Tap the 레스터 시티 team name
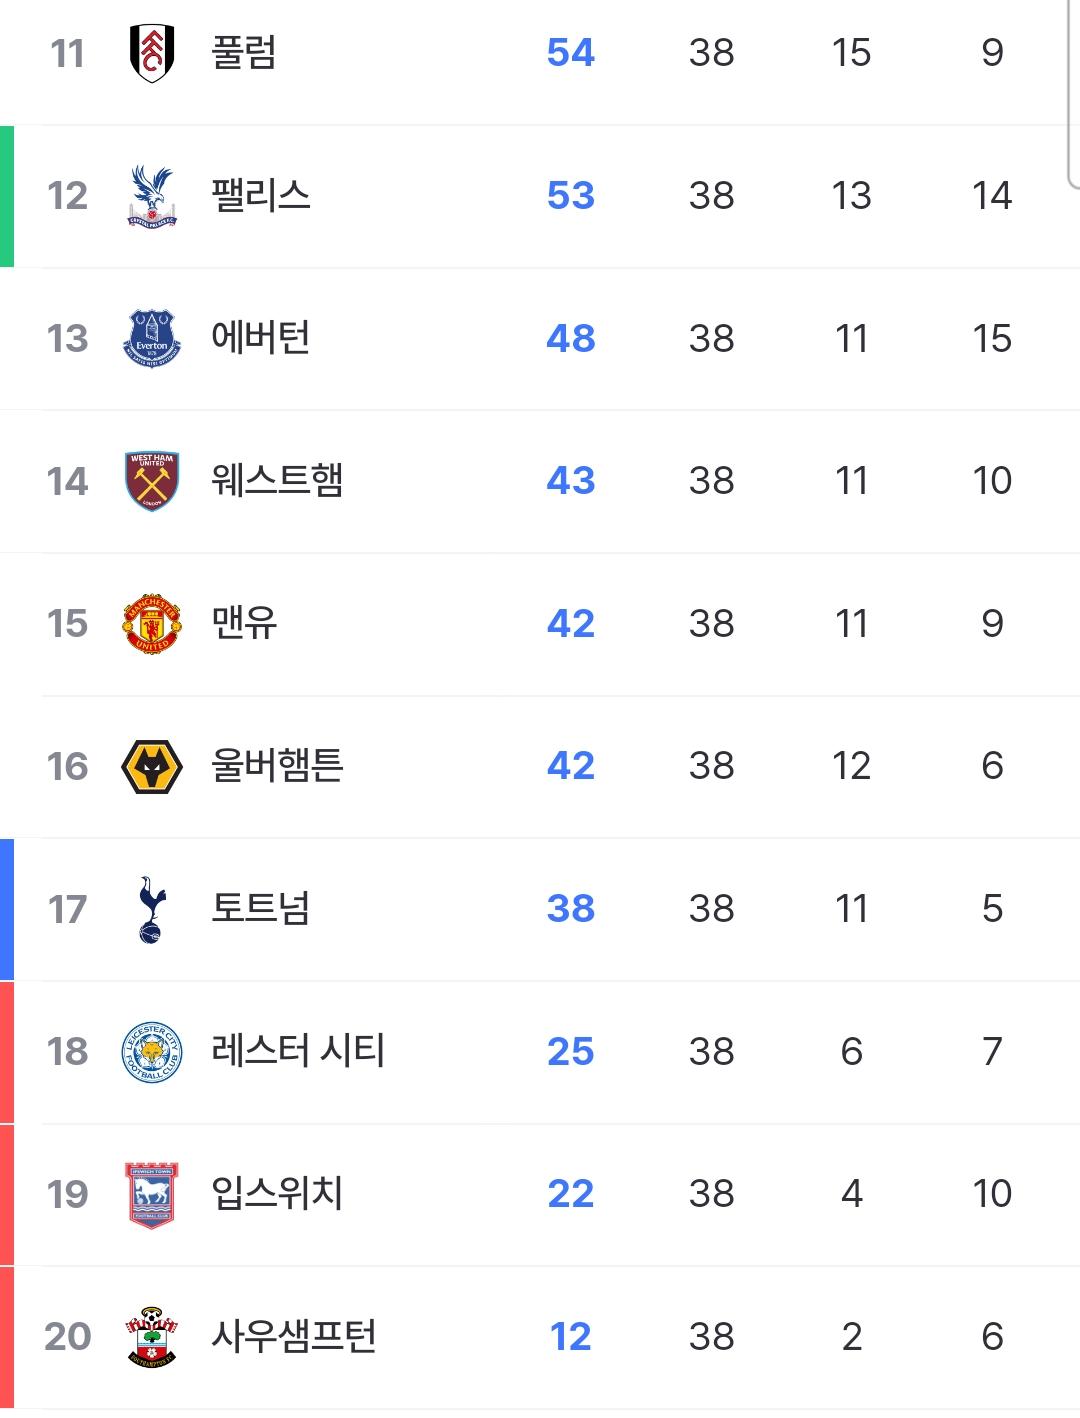Screen dimensions: 1080x1418 (298, 1052)
